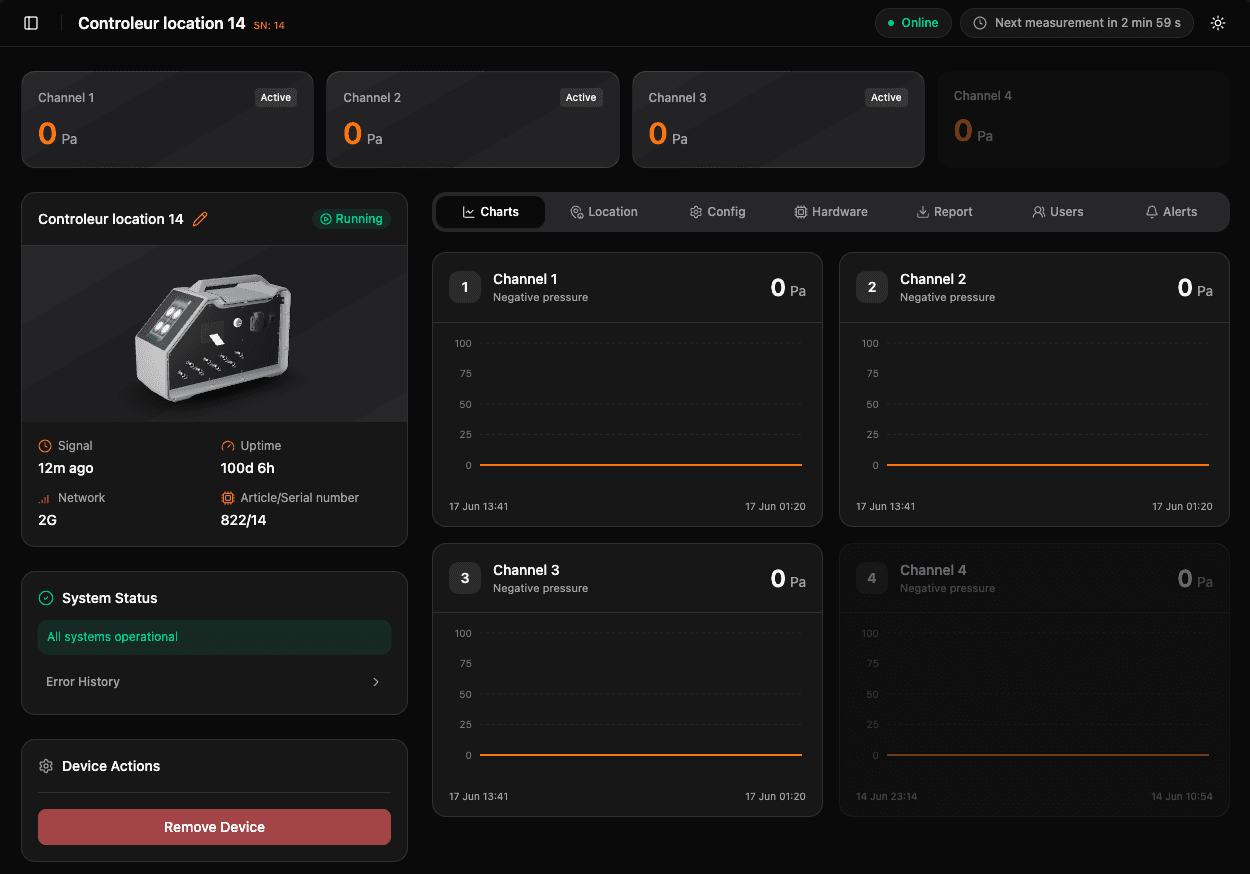This screenshot has width=1250, height=874.
Task: Click the Device Actions heading
Action: 111,766
